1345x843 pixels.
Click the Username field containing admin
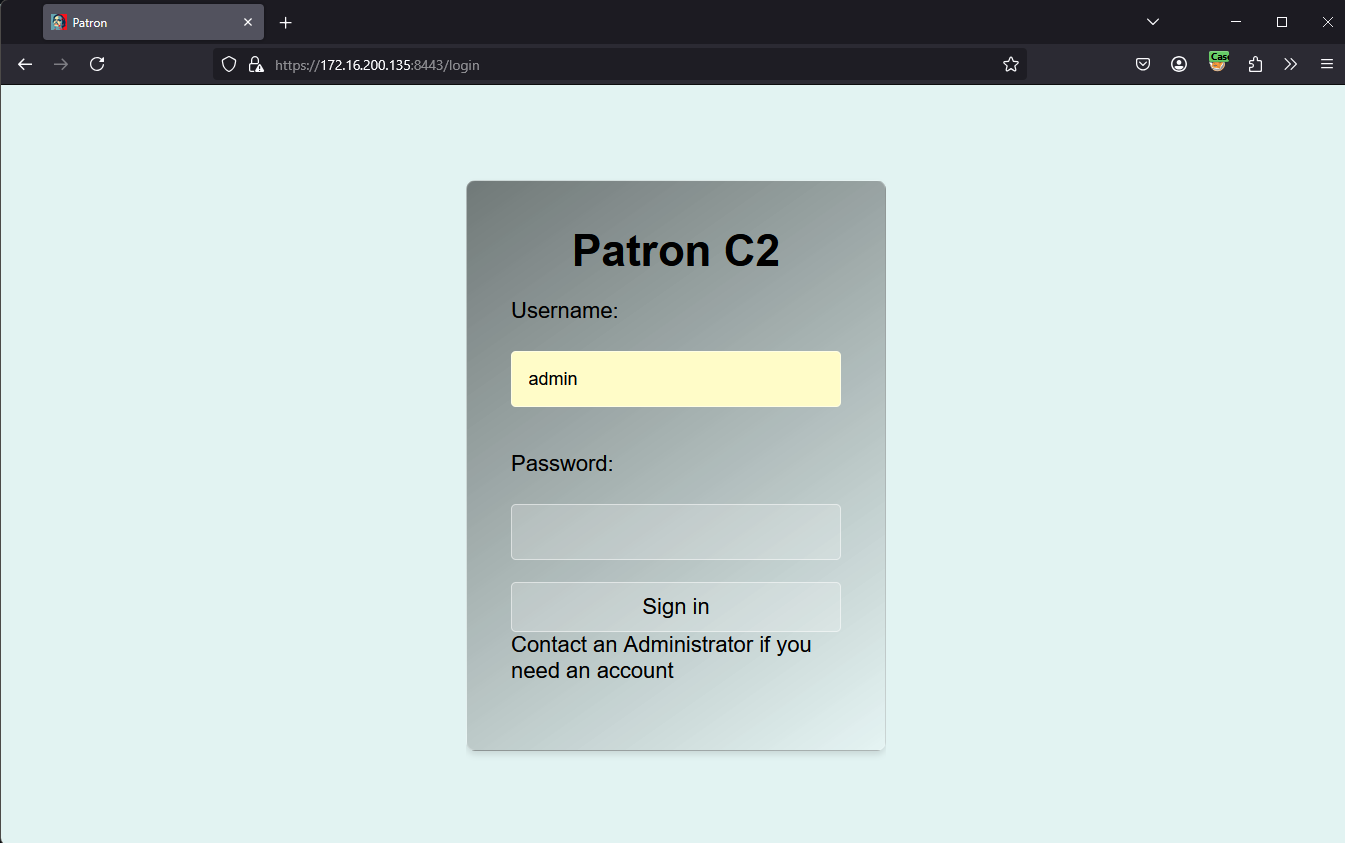pyautogui.click(x=676, y=379)
